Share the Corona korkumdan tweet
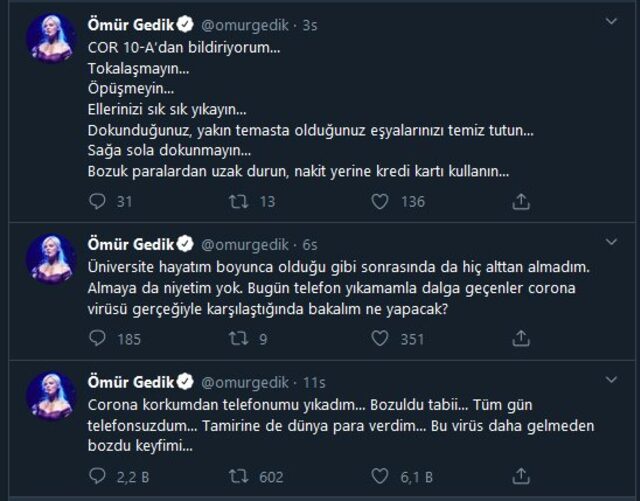640x501 pixels. point(521,476)
